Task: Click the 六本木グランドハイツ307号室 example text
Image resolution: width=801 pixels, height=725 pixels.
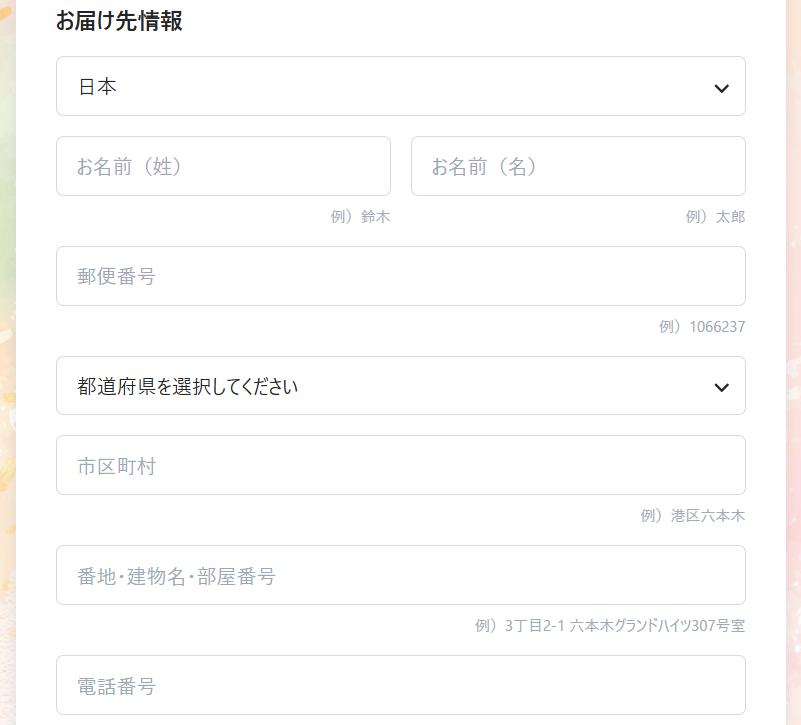Action: pos(657,625)
